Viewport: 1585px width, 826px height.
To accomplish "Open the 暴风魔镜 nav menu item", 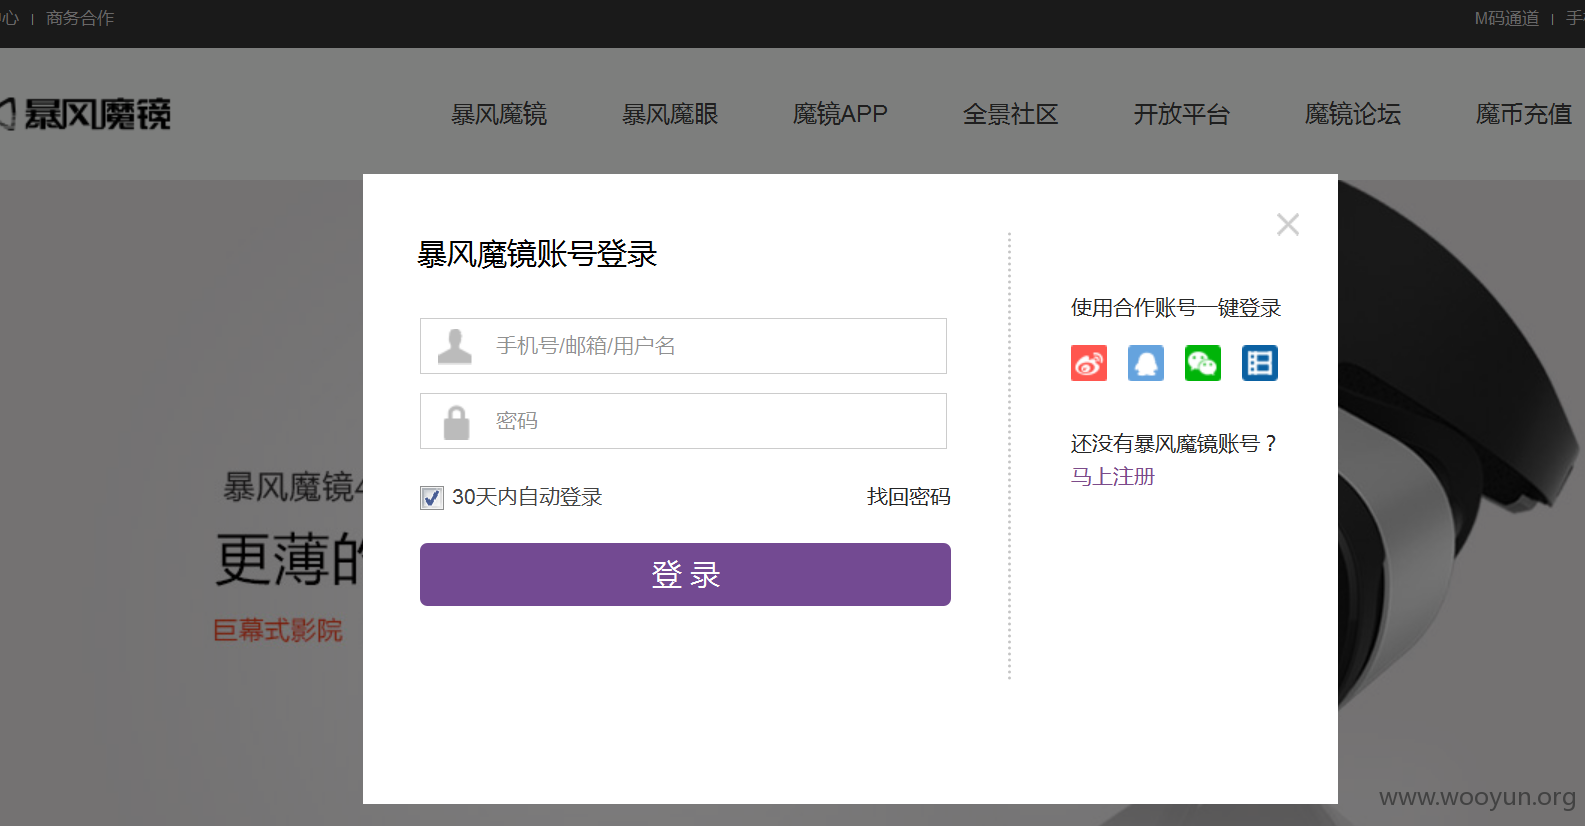I will [x=499, y=114].
